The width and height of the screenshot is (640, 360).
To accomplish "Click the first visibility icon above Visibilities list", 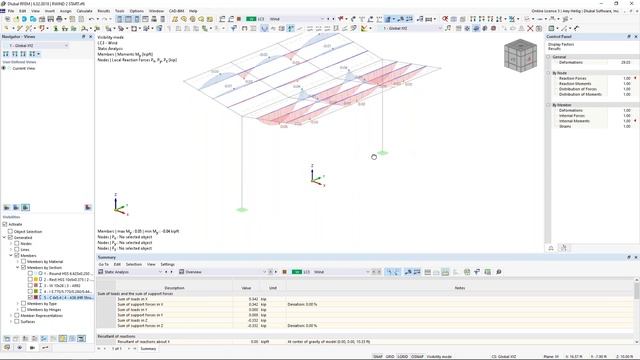I will pos(7,208).
